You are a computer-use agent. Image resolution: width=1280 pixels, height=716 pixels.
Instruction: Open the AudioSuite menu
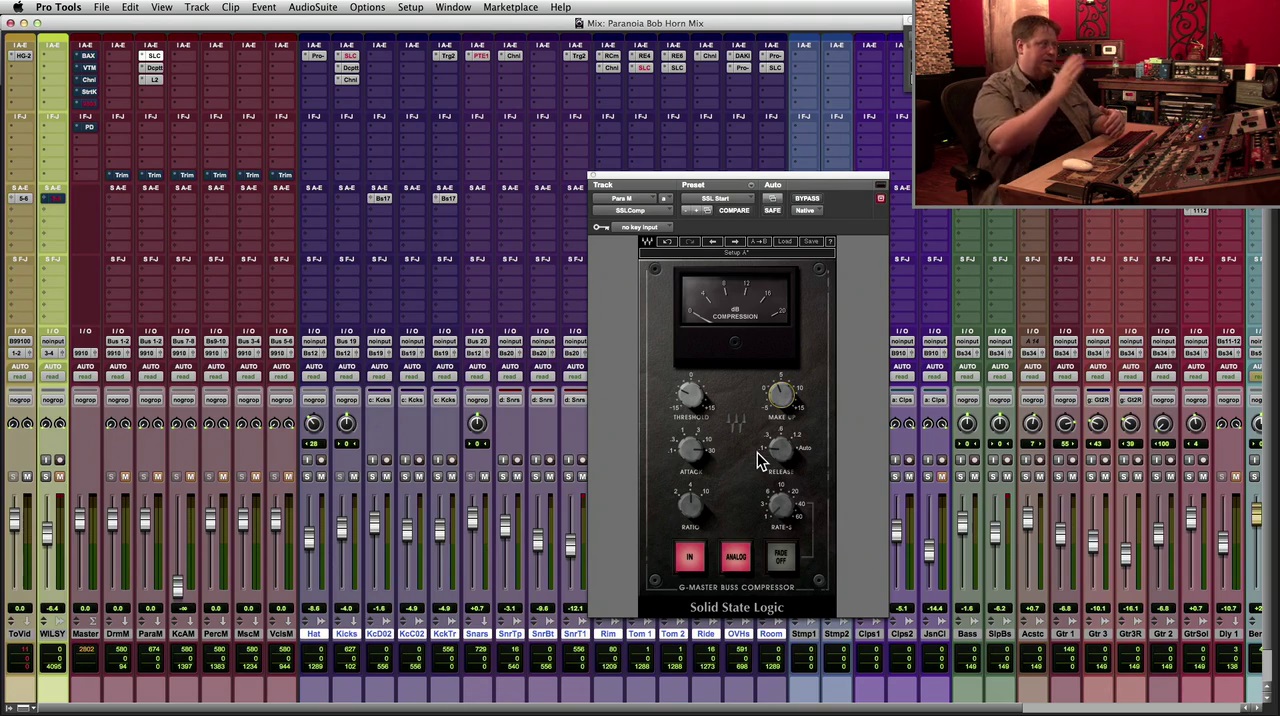coord(313,7)
